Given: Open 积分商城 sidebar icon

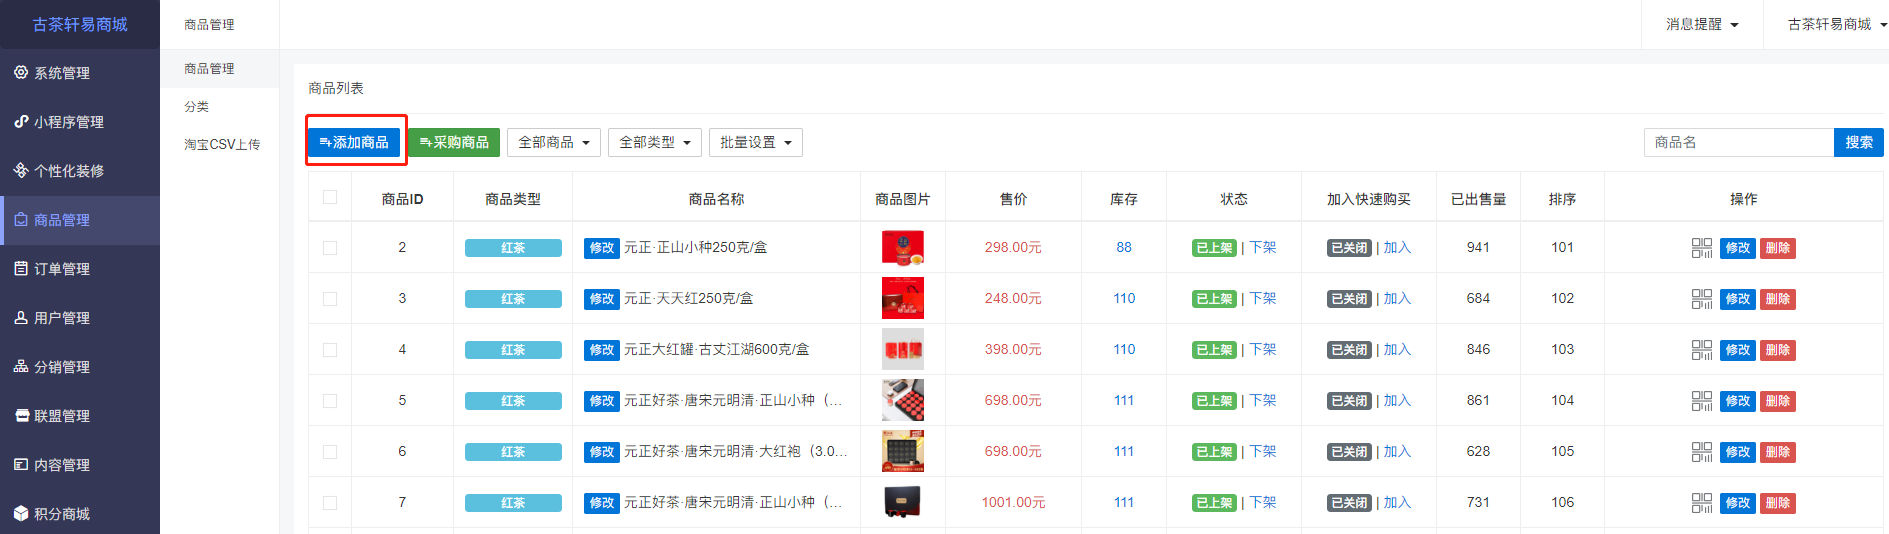Looking at the screenshot, I should click(21, 513).
